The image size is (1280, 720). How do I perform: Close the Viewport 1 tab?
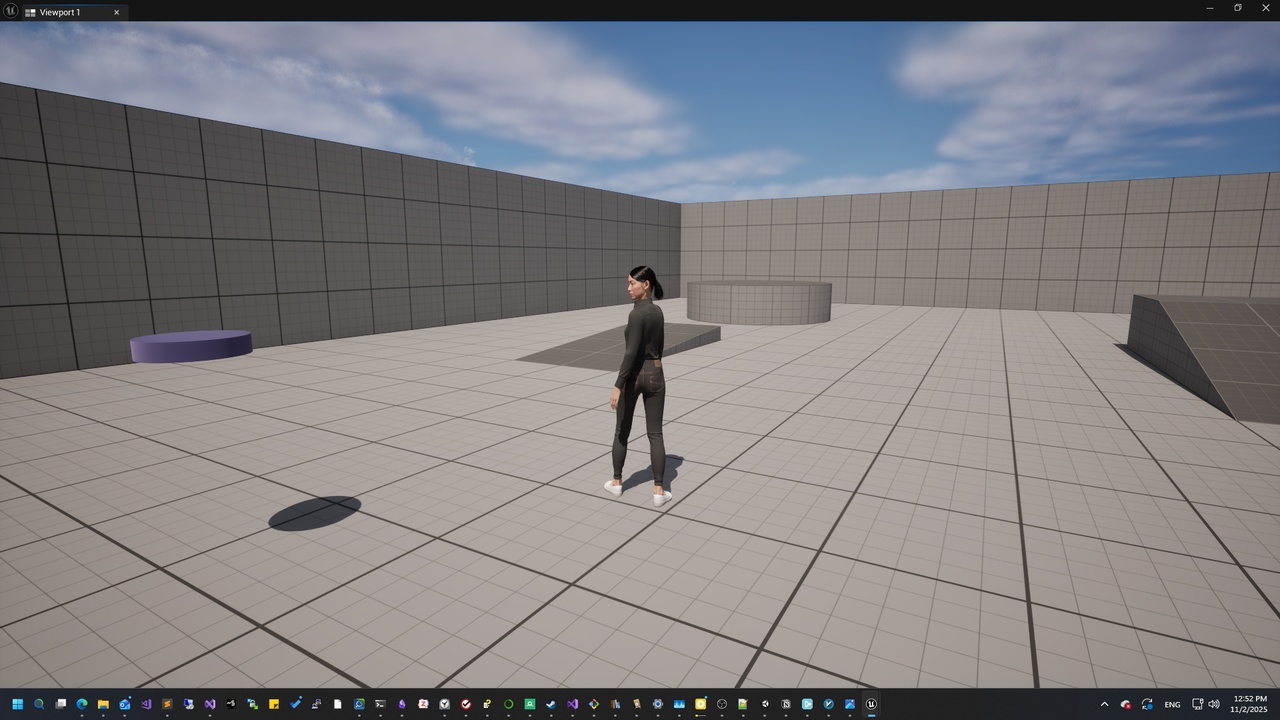coord(116,12)
